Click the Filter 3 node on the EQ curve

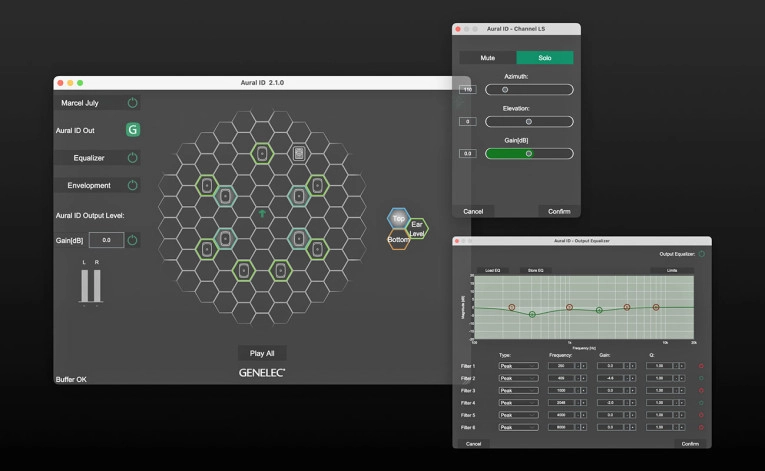[x=569, y=307]
